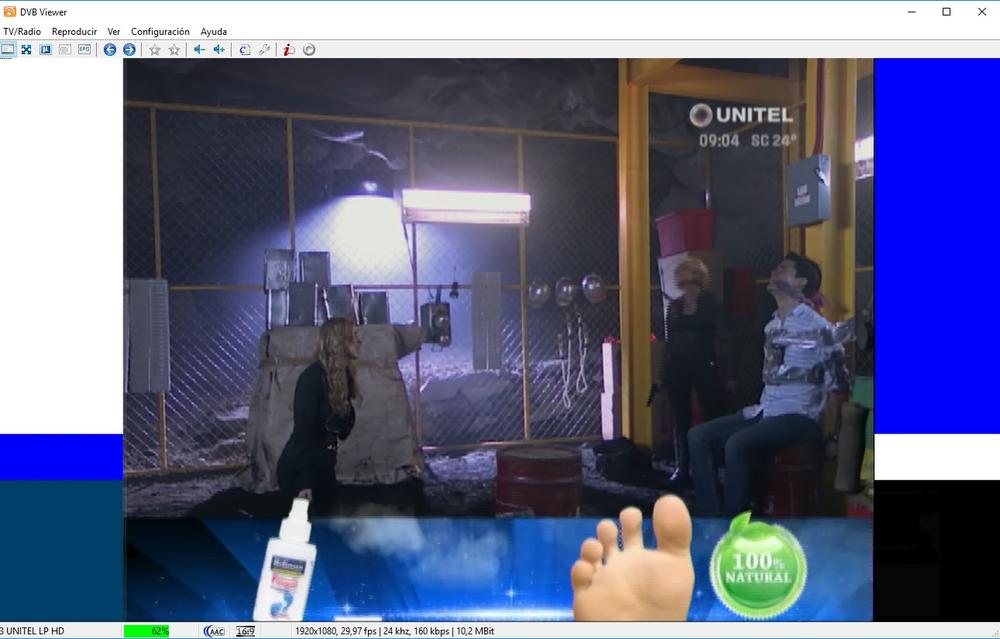Click the EPG program guide icon
Viewport: 1000px width, 639px height.
click(84, 49)
